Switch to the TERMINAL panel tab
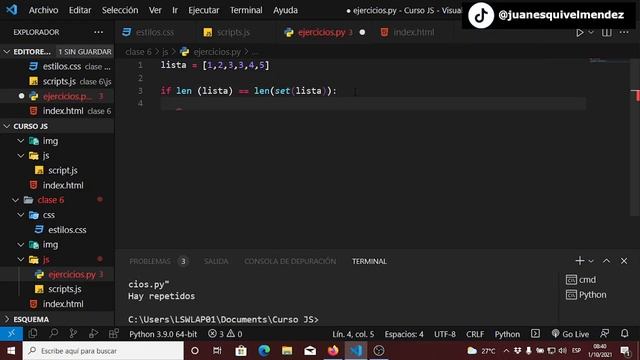 tap(369, 261)
